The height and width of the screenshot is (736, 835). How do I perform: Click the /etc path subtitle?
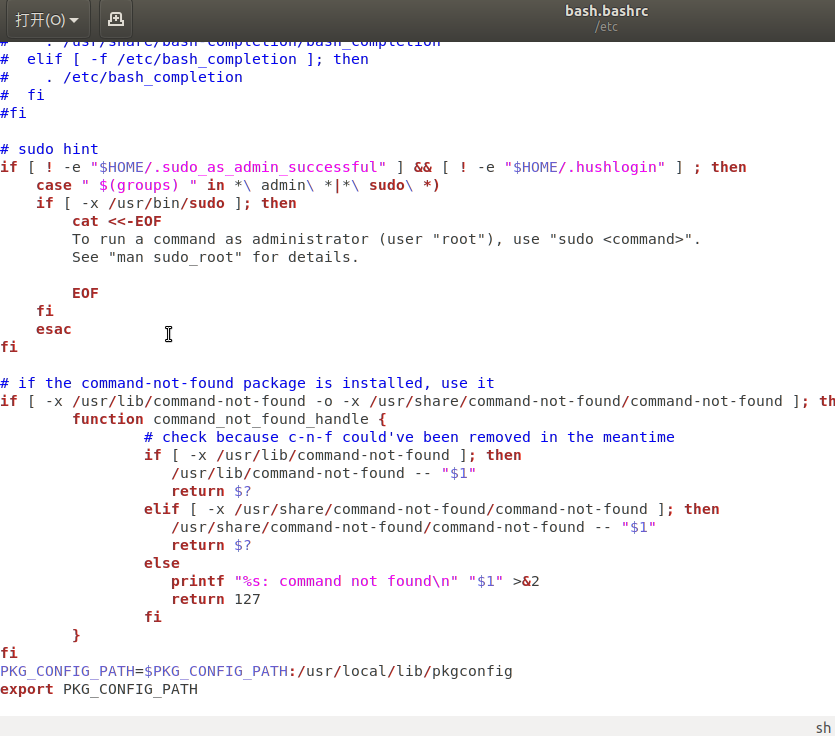click(607, 27)
